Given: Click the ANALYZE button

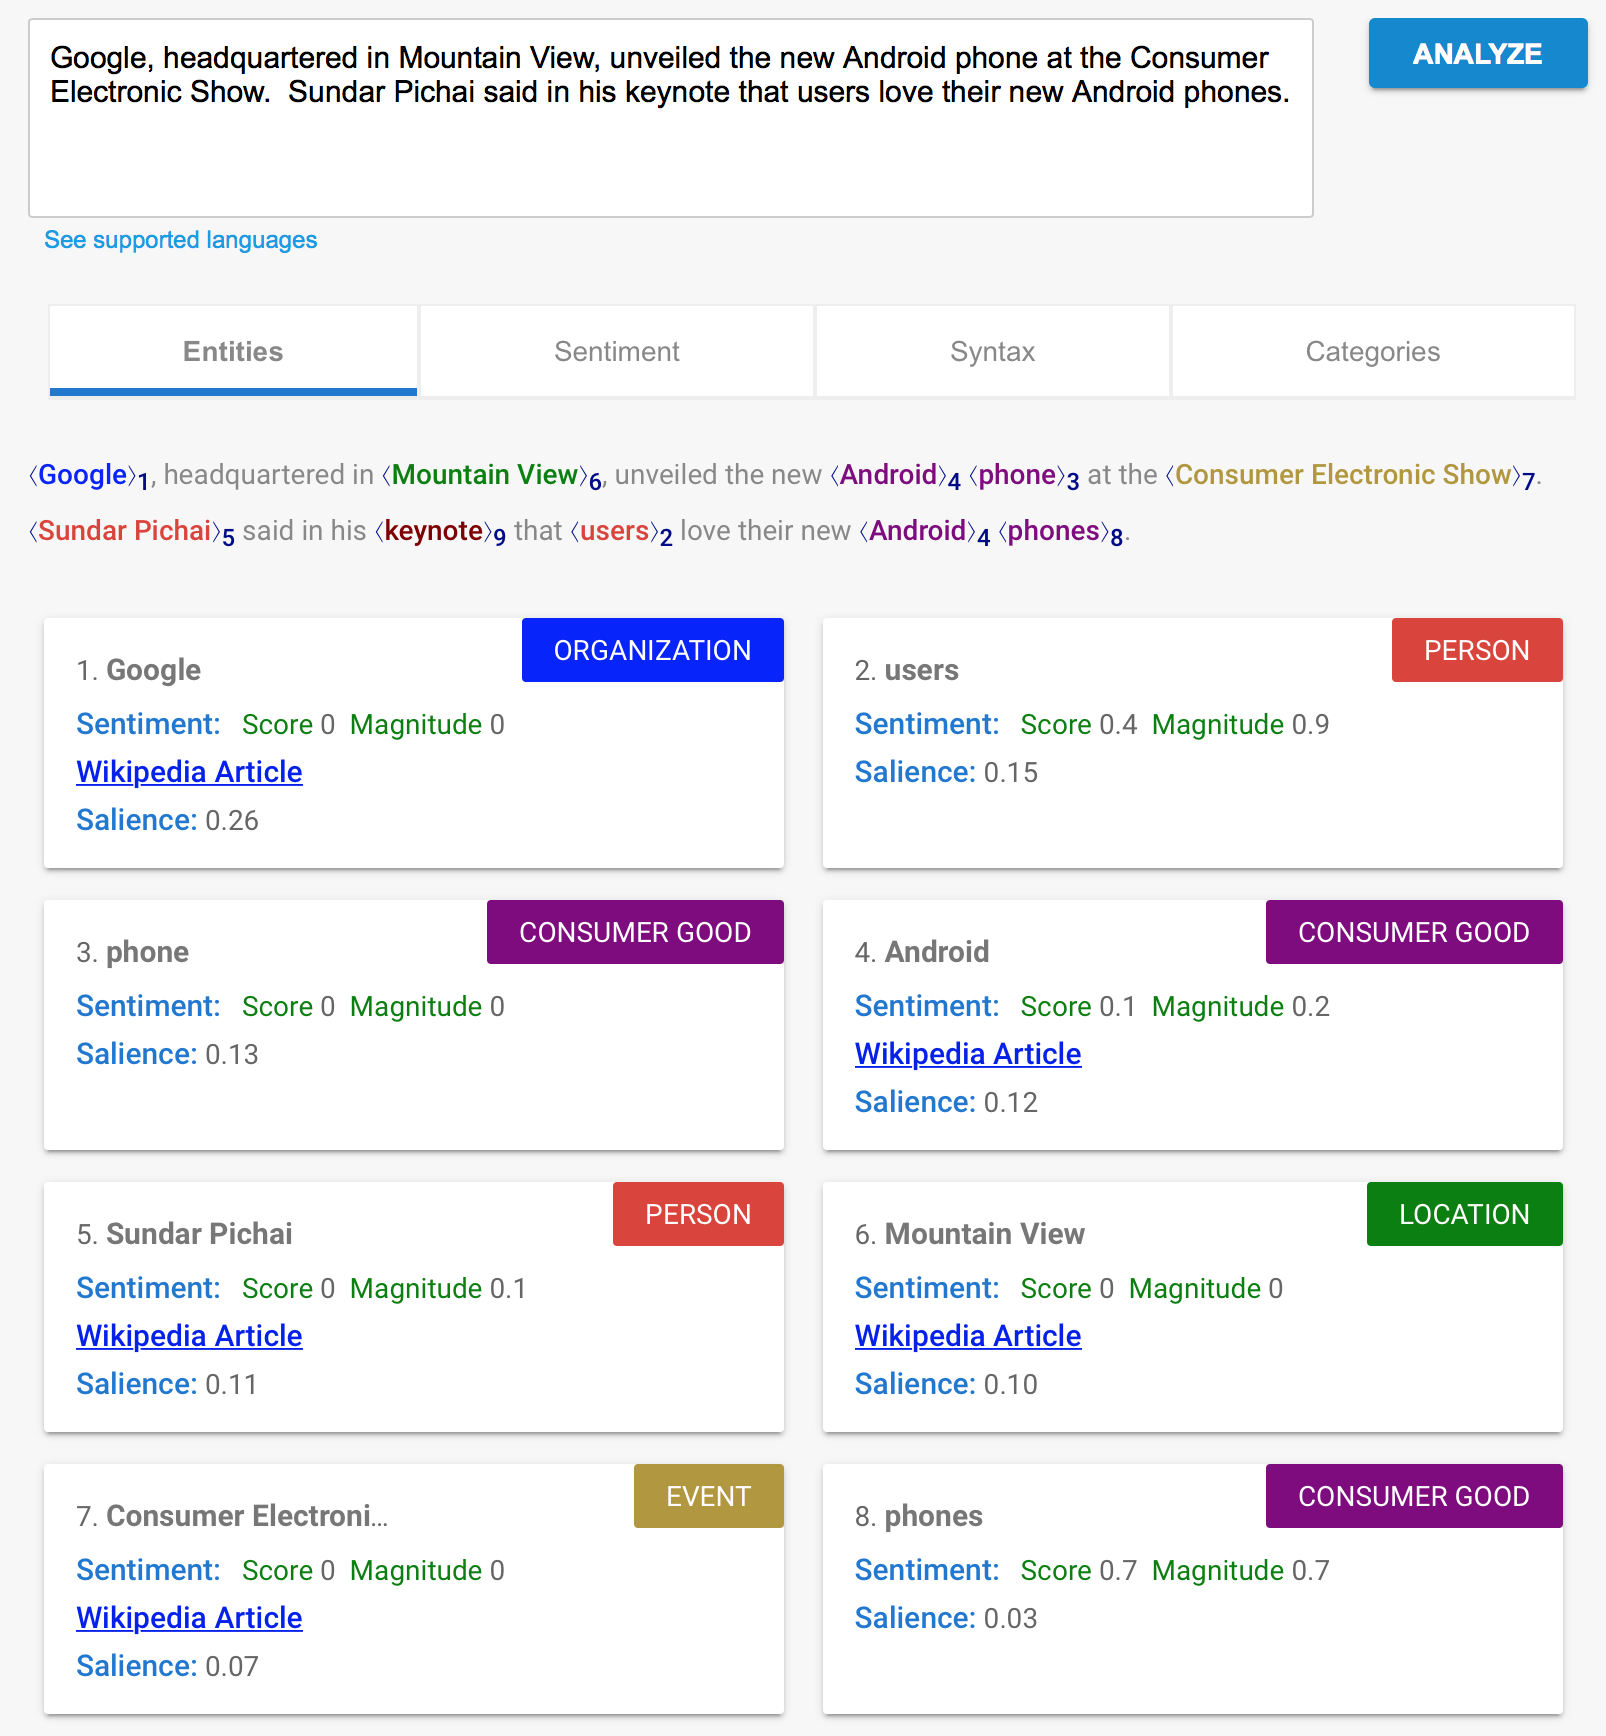Looking at the screenshot, I should coord(1477,54).
